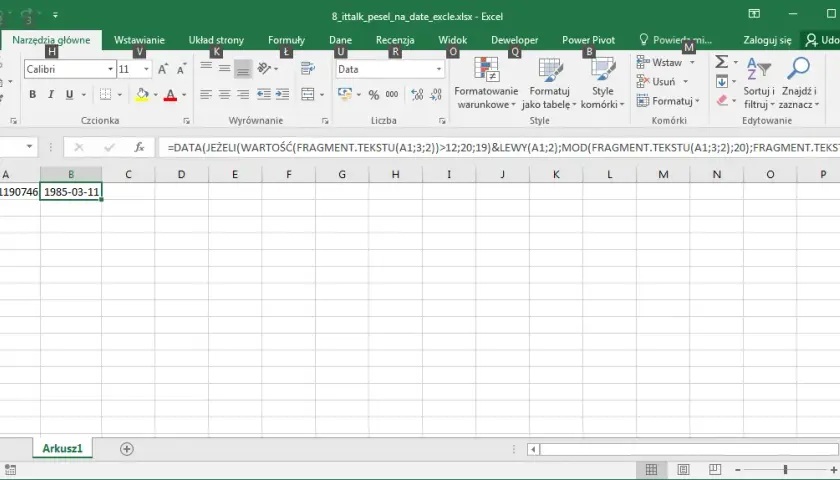The width and height of the screenshot is (840, 480).
Task: Apply fill color bucket
Action: (x=142, y=95)
